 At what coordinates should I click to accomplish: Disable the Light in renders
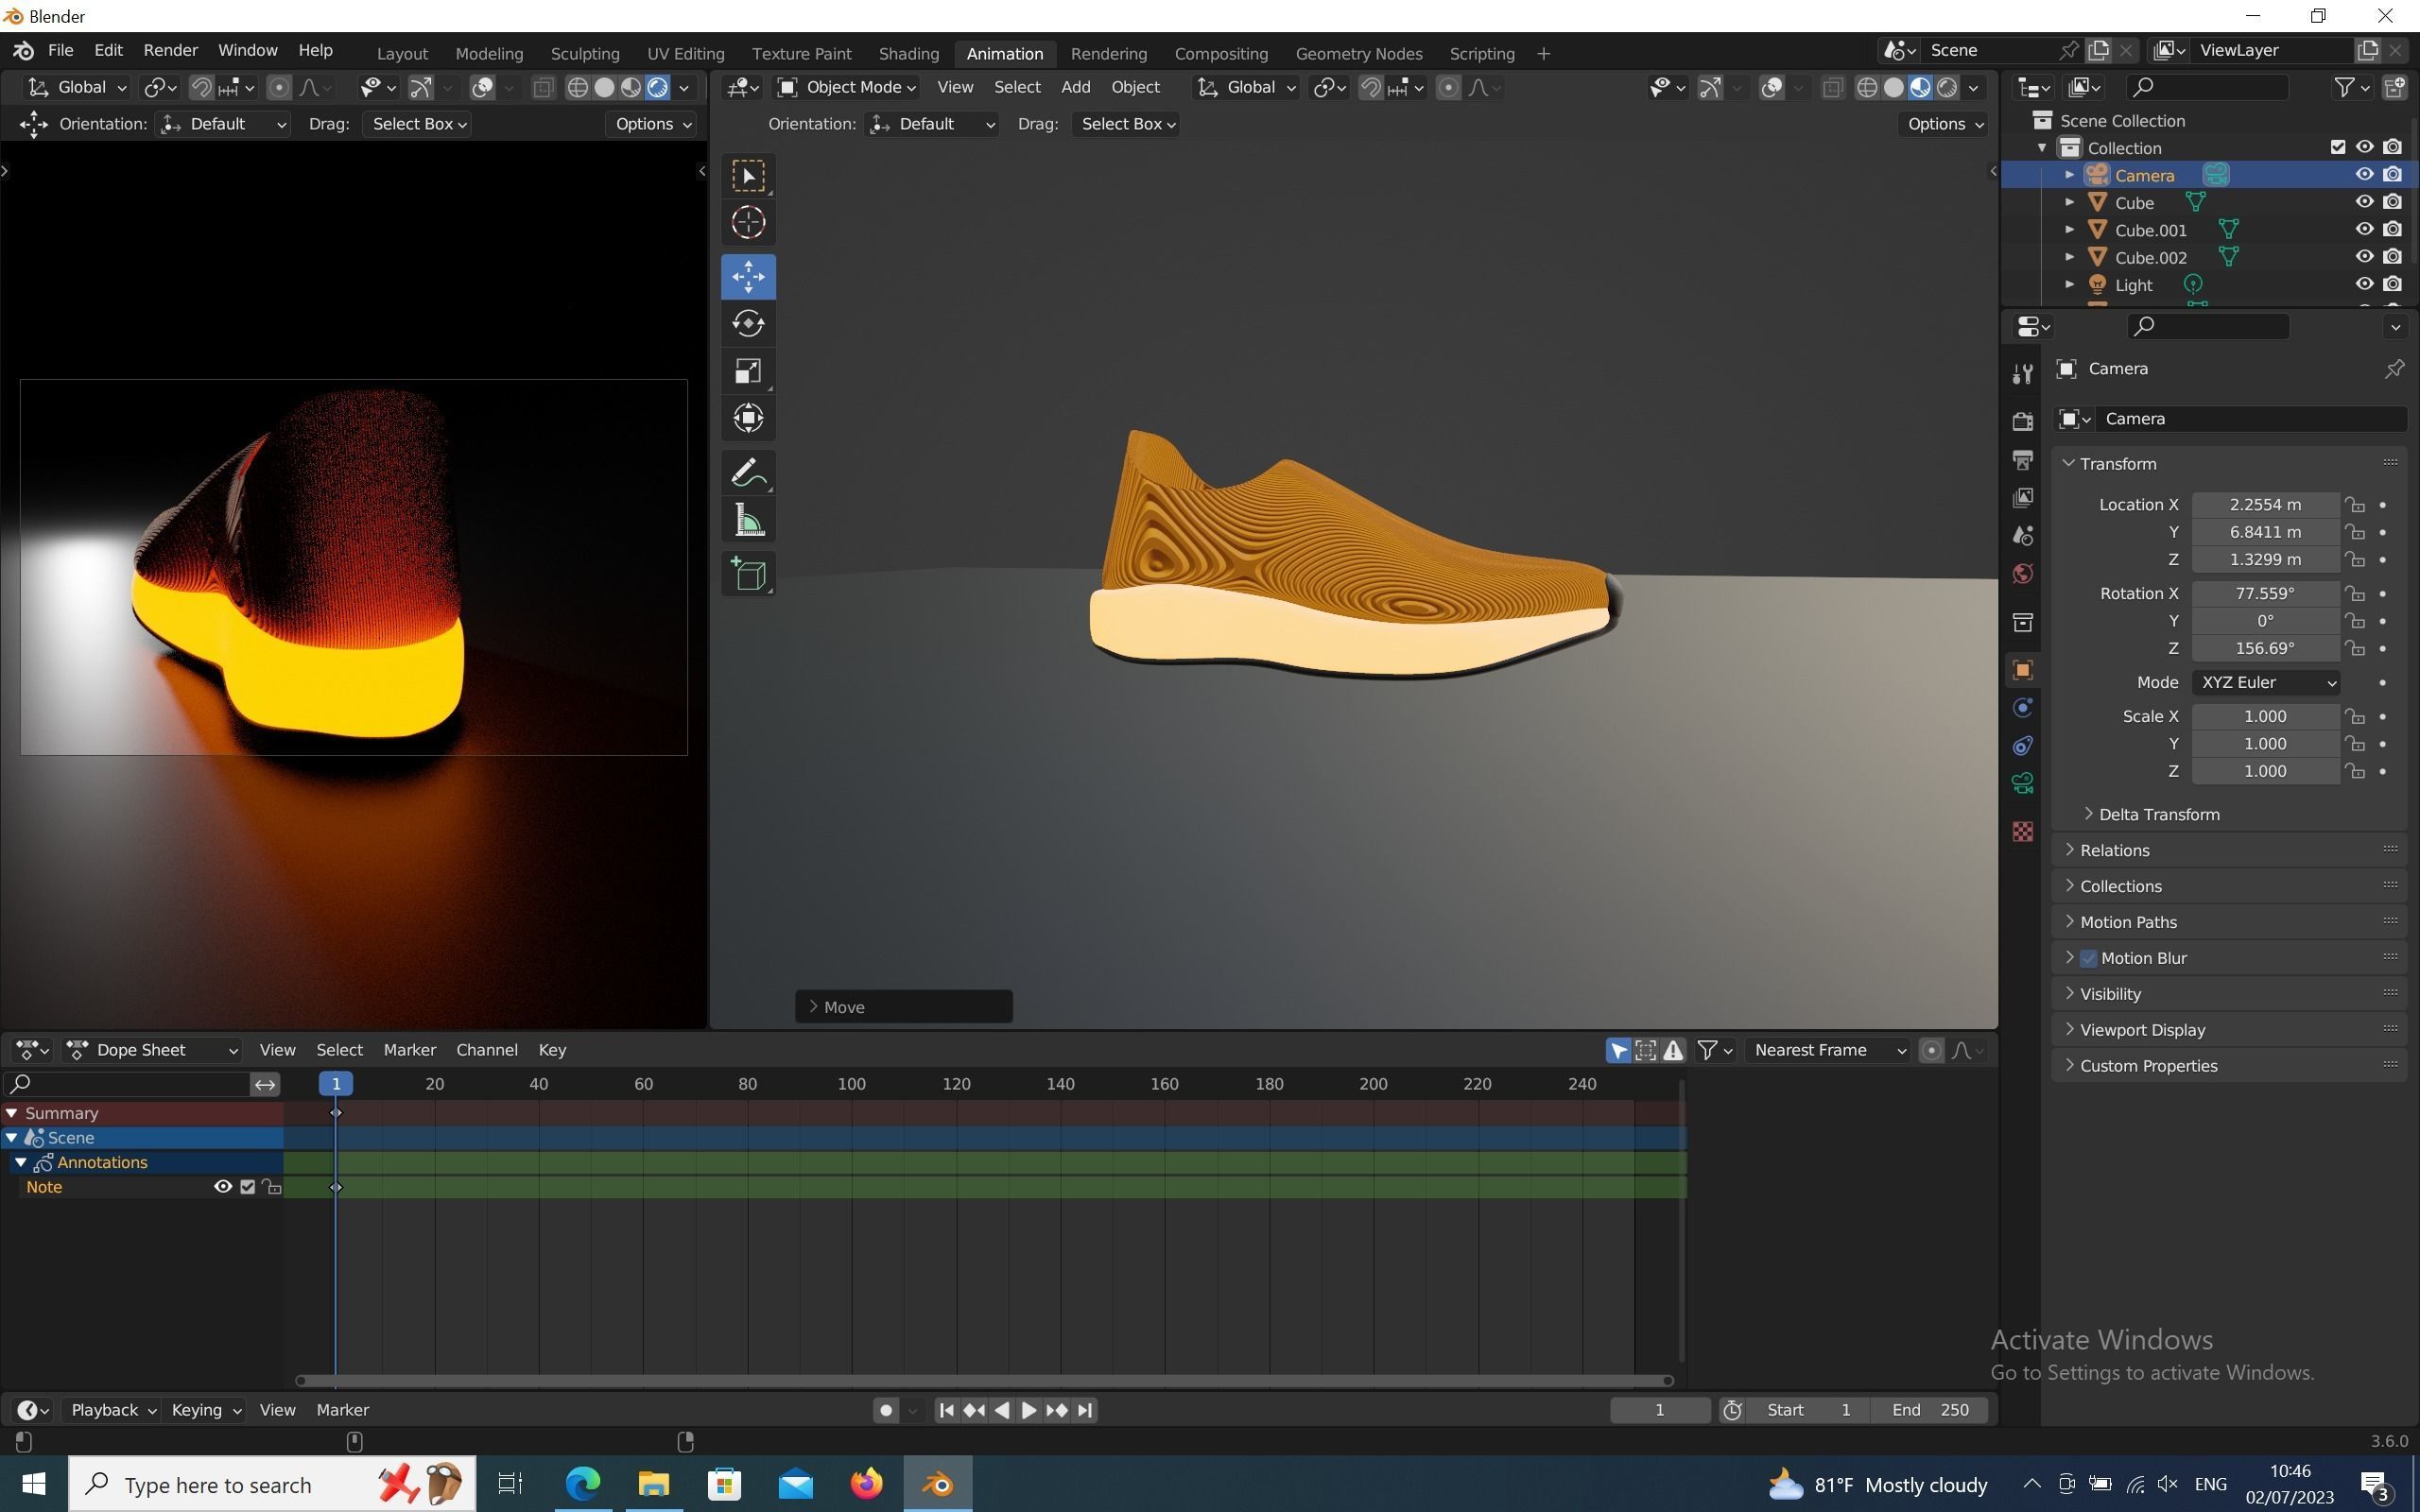click(x=2392, y=285)
